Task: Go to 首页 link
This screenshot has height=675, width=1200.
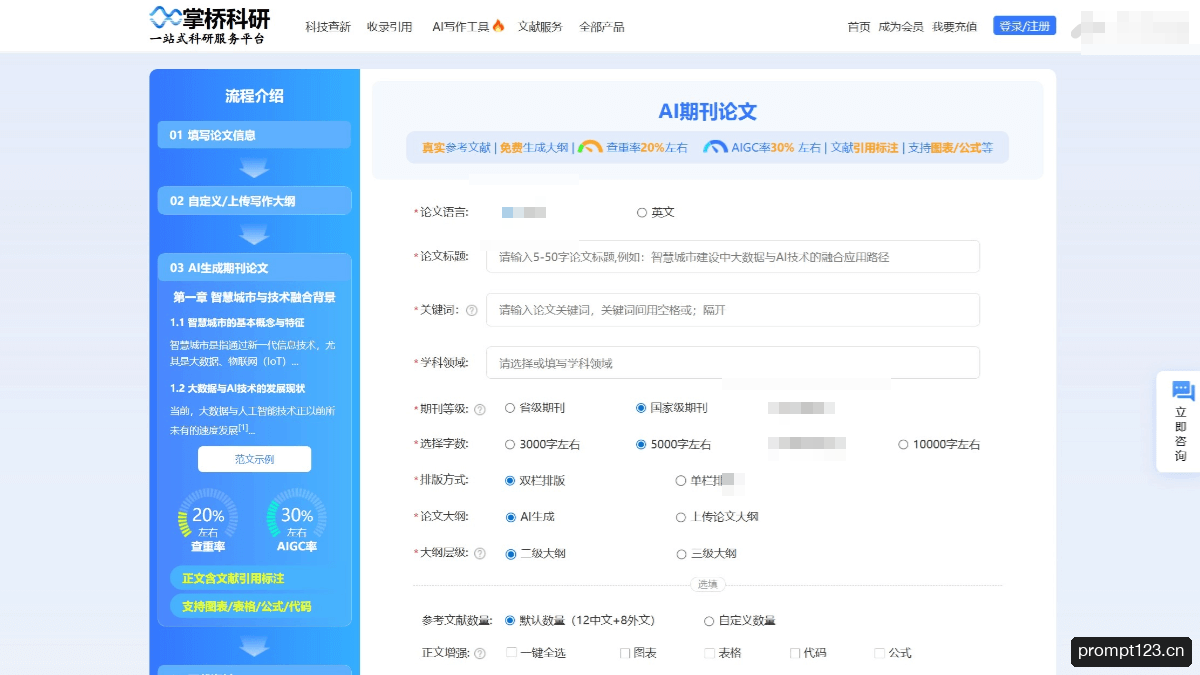Action: tap(859, 27)
